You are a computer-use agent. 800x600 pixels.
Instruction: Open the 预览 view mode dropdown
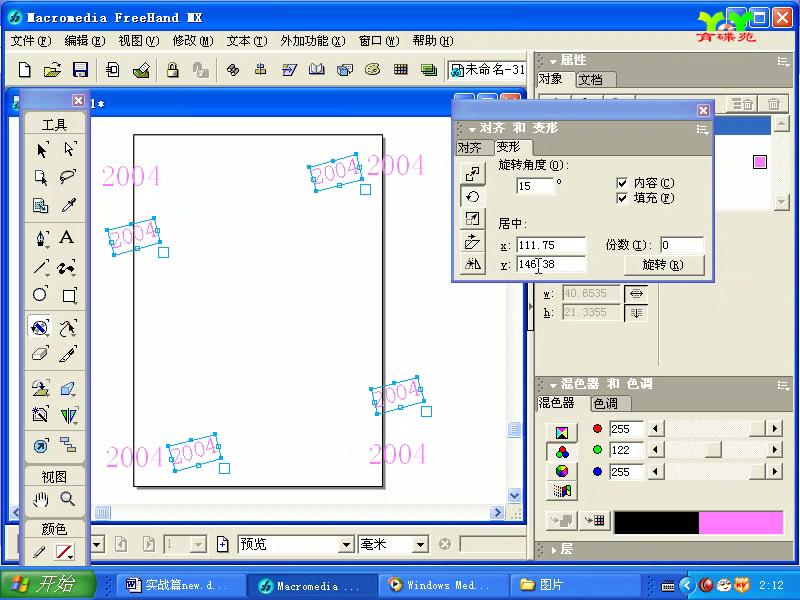[347, 545]
